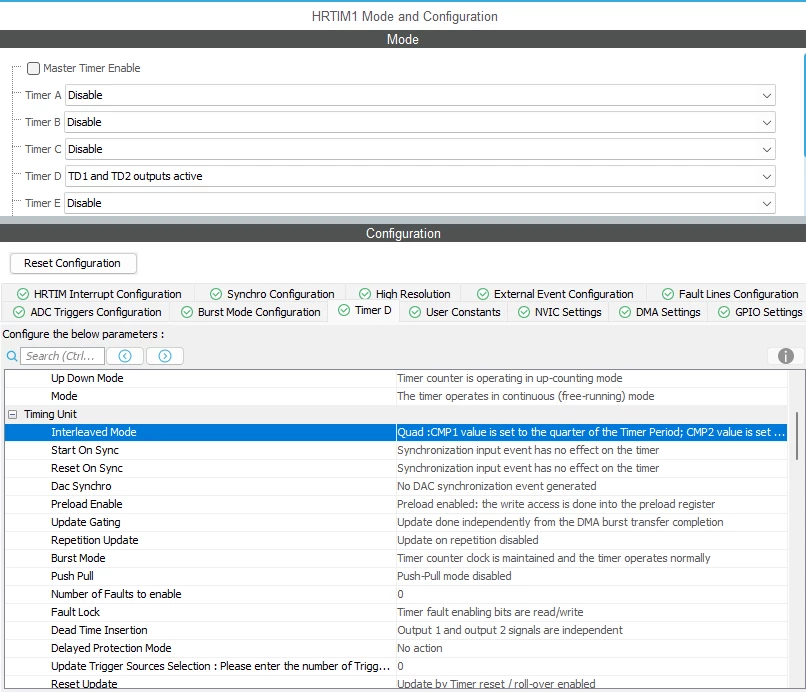
Task: Open the NVIC Settings tab
Action: tap(559, 312)
